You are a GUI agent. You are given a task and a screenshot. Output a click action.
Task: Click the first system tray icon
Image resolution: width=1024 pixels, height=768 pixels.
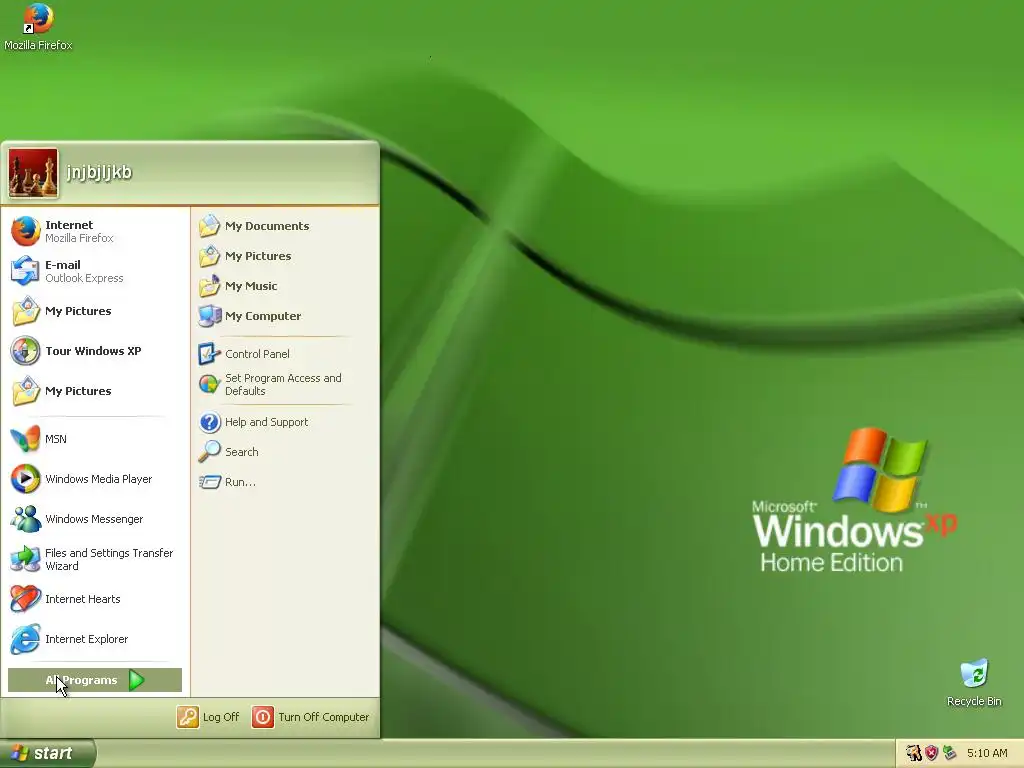(x=913, y=753)
